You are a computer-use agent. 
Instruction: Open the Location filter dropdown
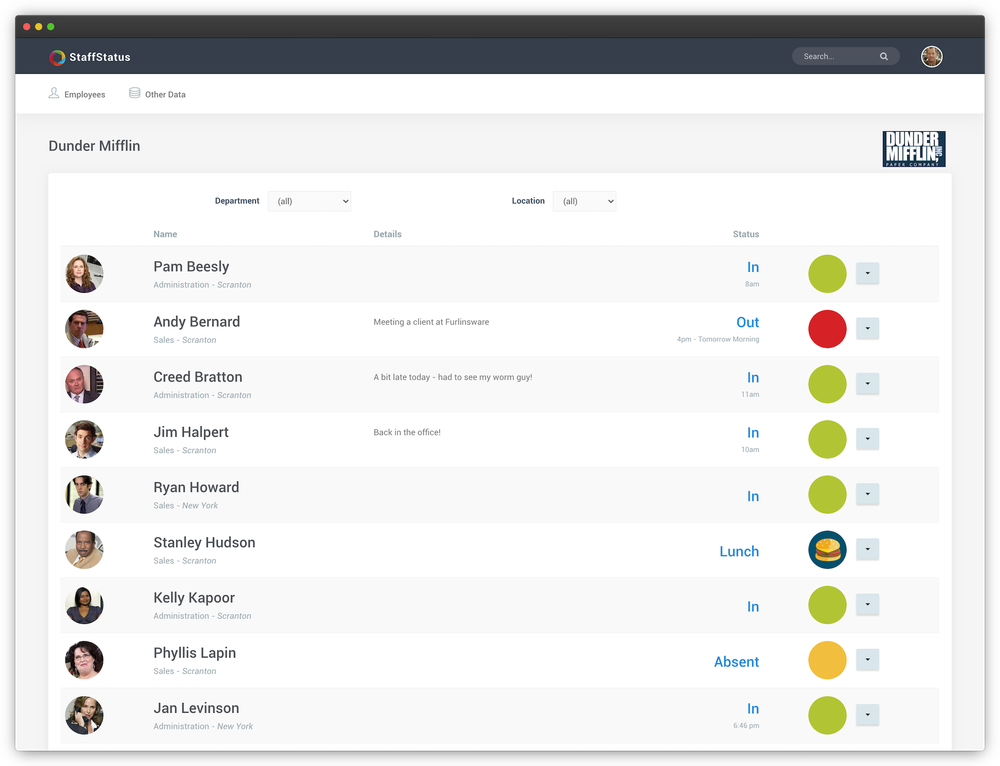[584, 200]
